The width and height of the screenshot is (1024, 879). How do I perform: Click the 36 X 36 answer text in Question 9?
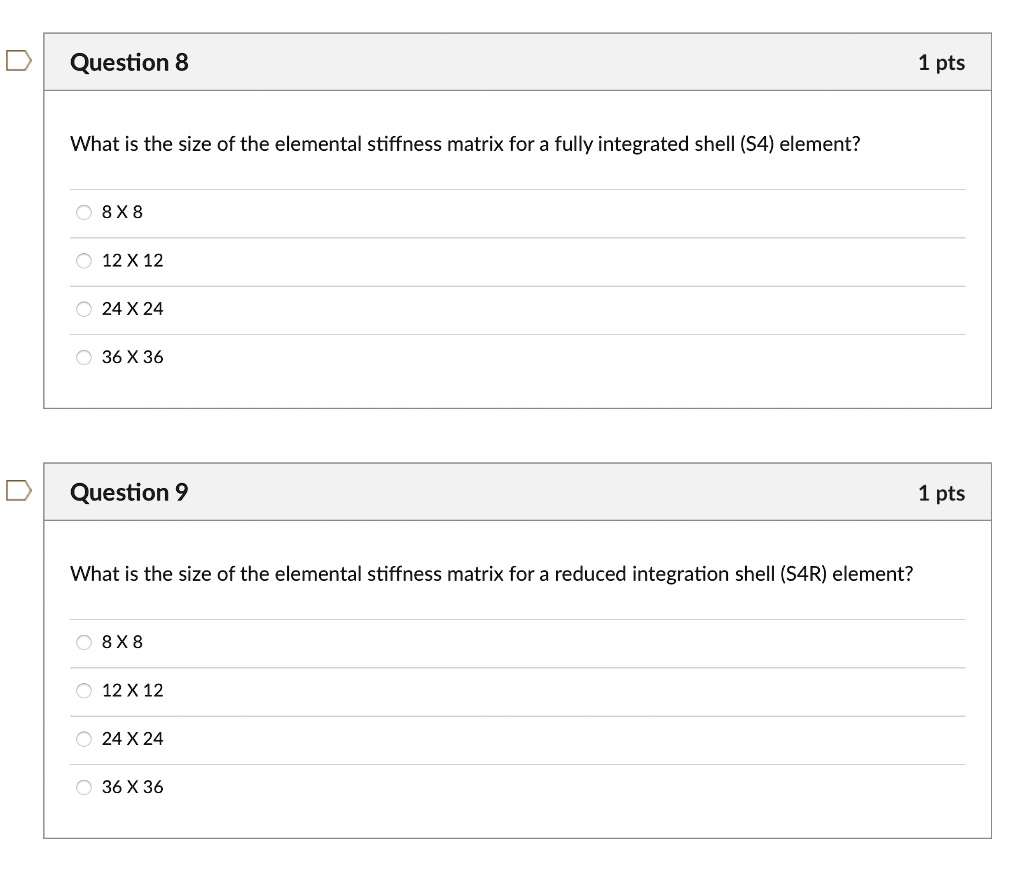coord(132,787)
